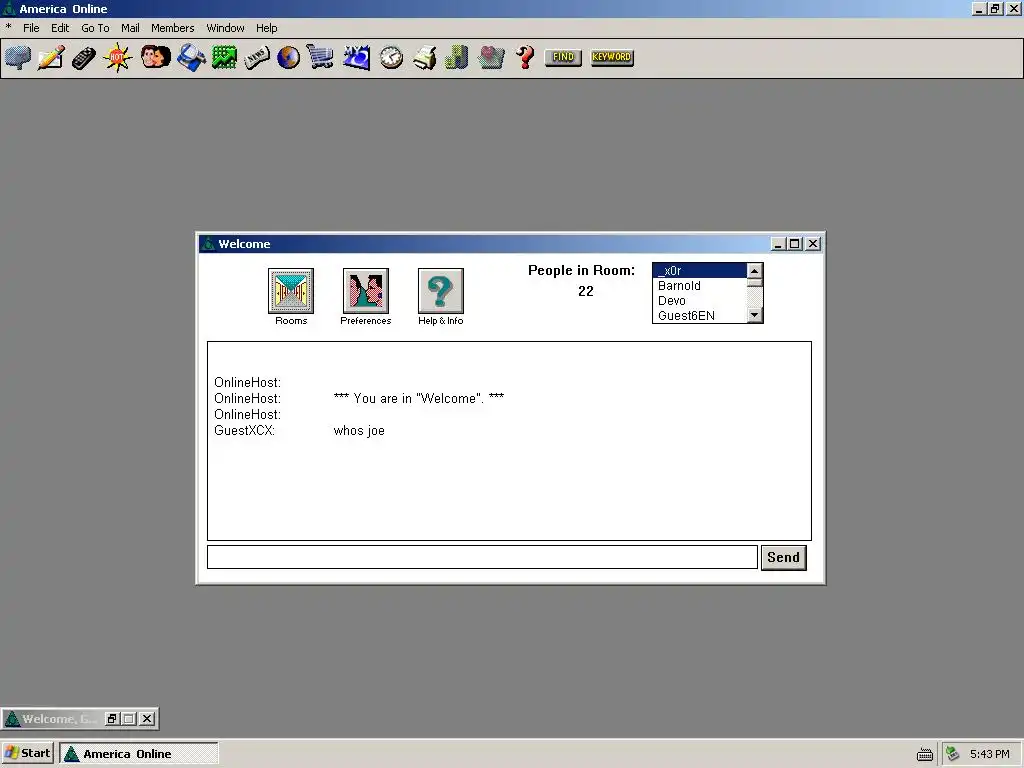This screenshot has height=768, width=1024.
Task: Open the What's Hot starburst icon
Action: [118, 57]
